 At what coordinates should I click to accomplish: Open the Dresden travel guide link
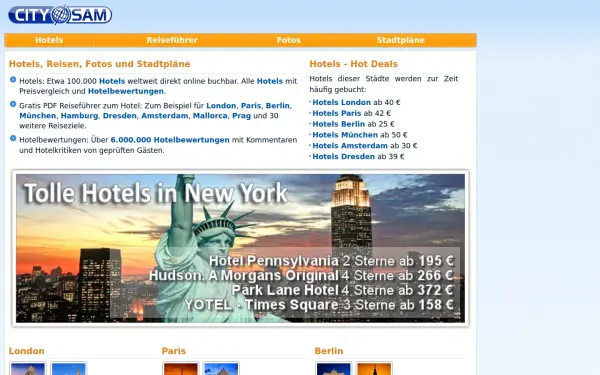click(x=120, y=116)
